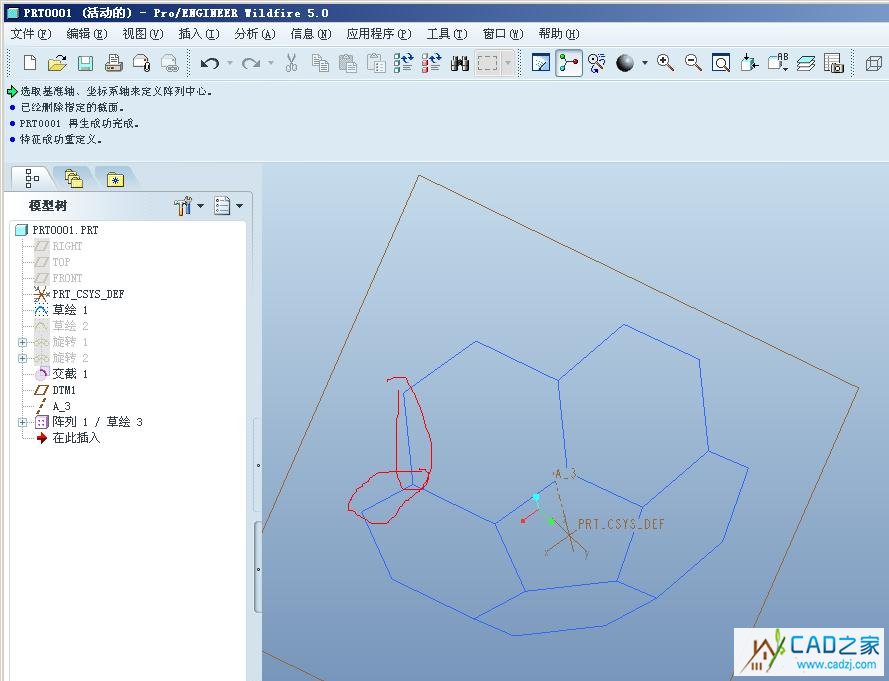Click the Open file folder icon
Viewport: 889px width, 681px height.
click(x=57, y=63)
